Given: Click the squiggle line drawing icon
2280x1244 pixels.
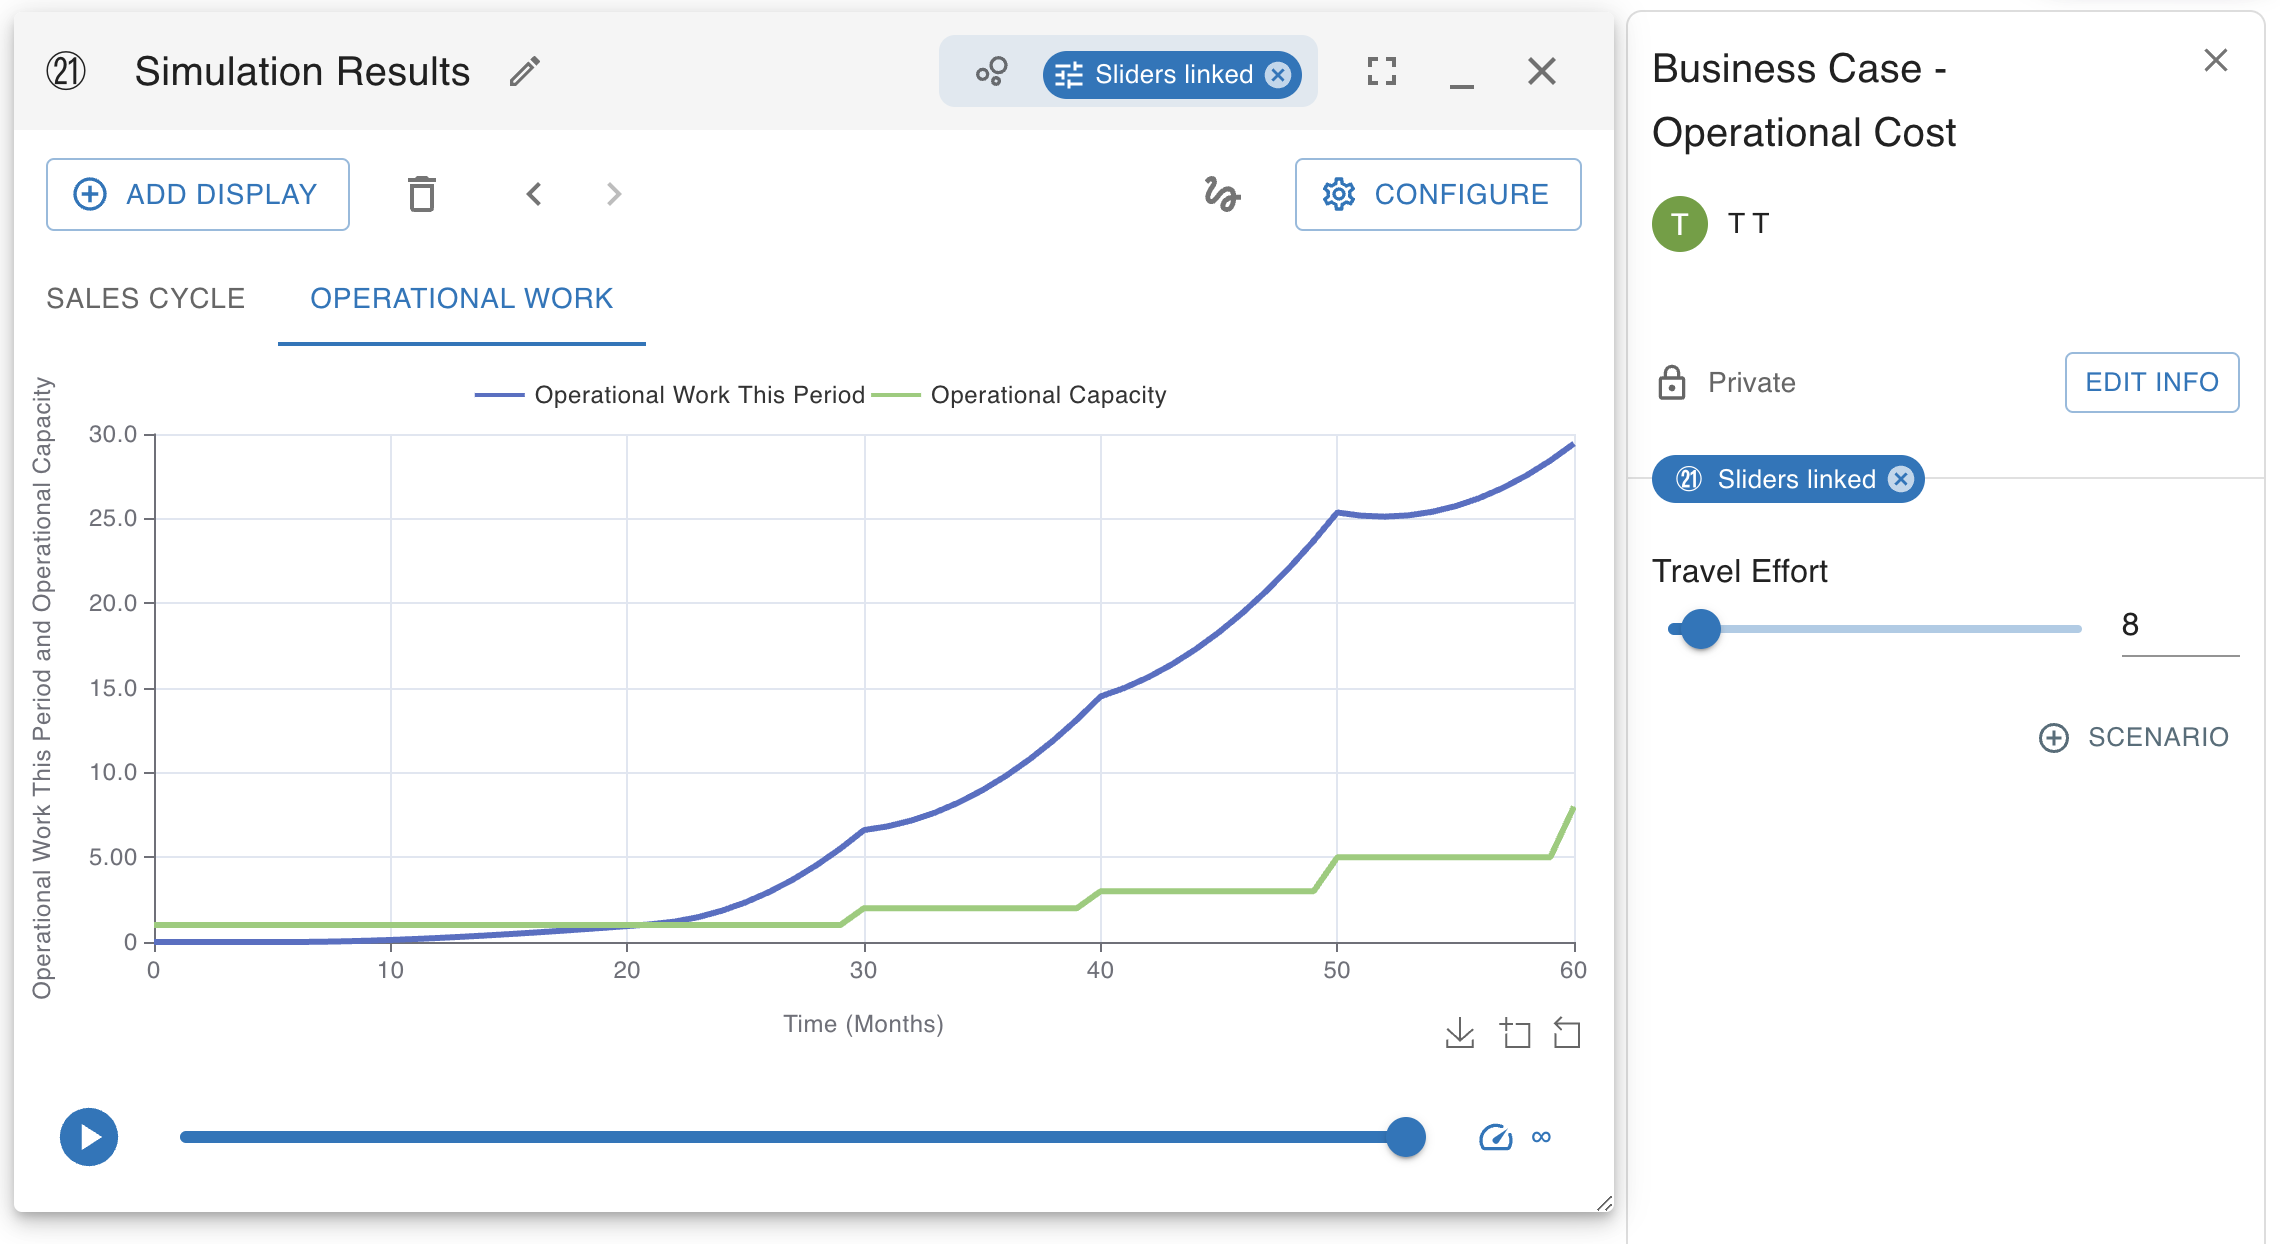Looking at the screenshot, I should coord(1221,194).
